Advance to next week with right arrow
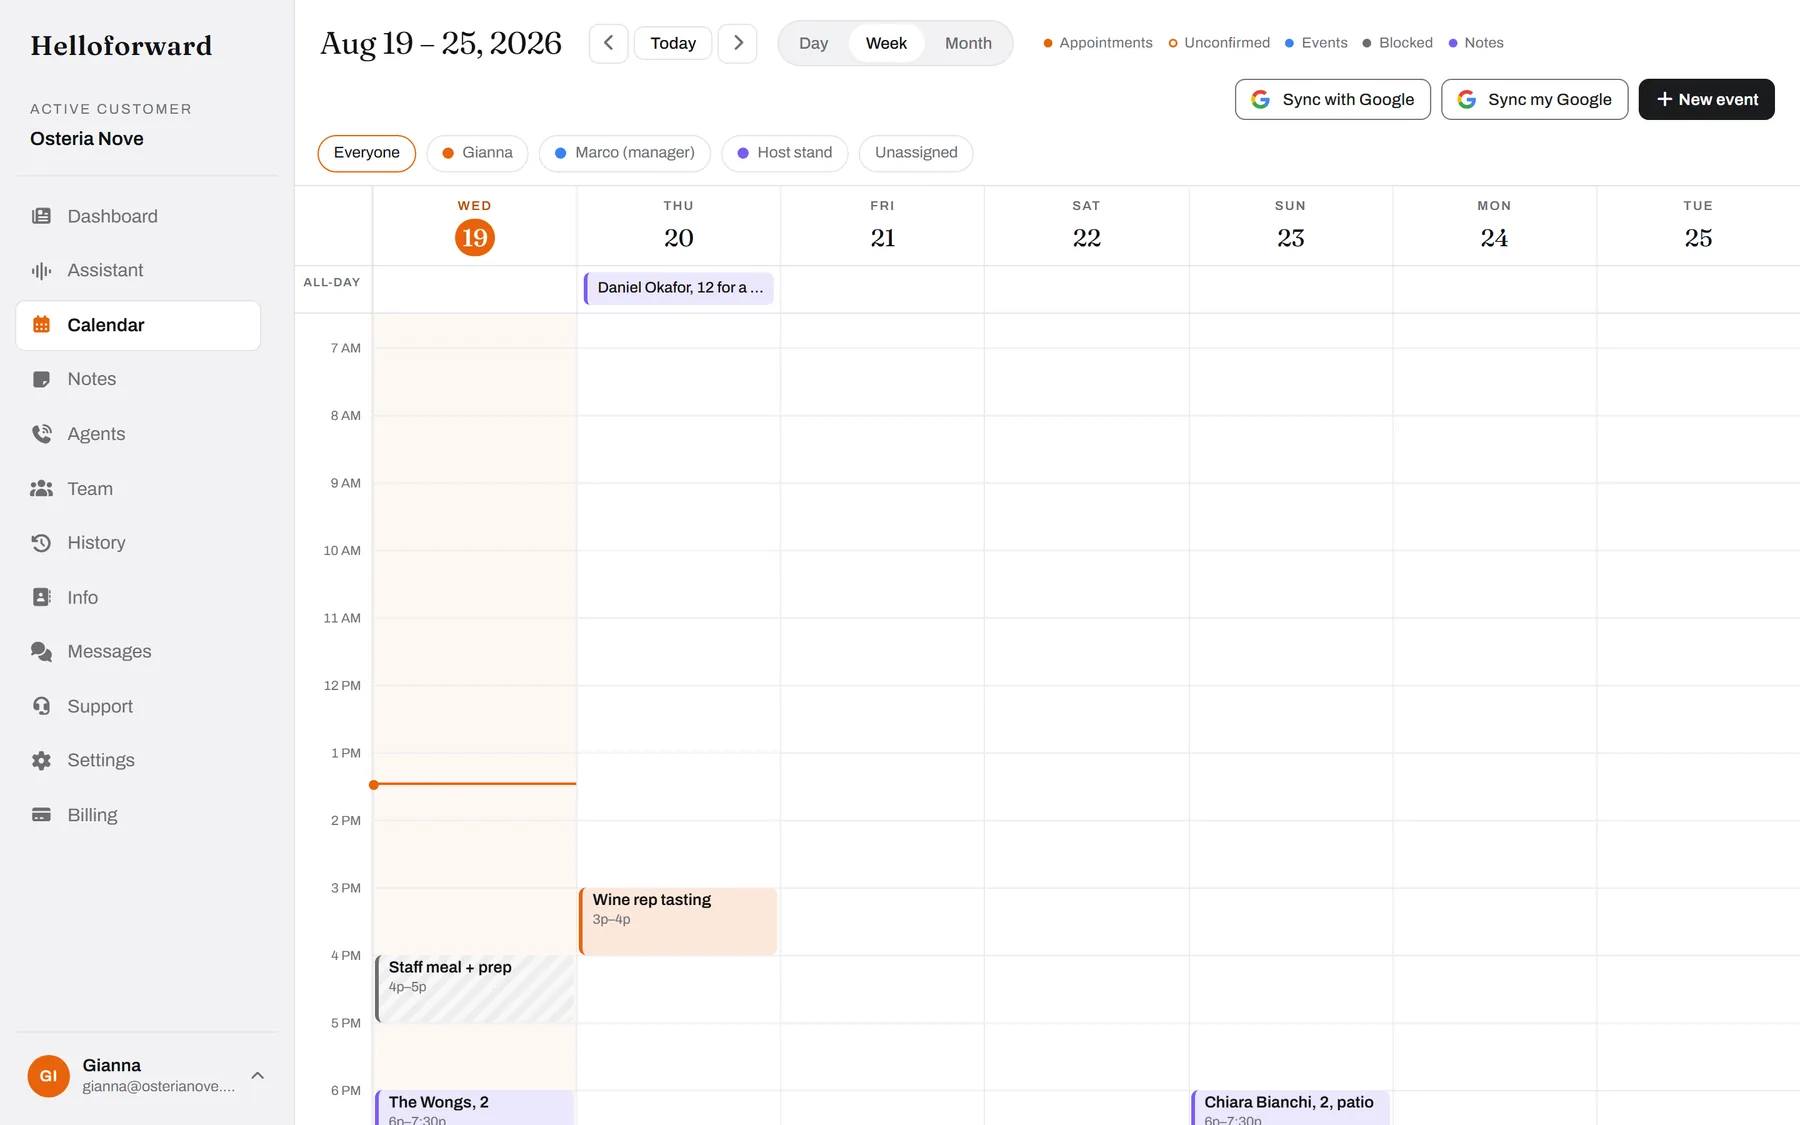Viewport: 1800px width, 1125px height. (738, 43)
